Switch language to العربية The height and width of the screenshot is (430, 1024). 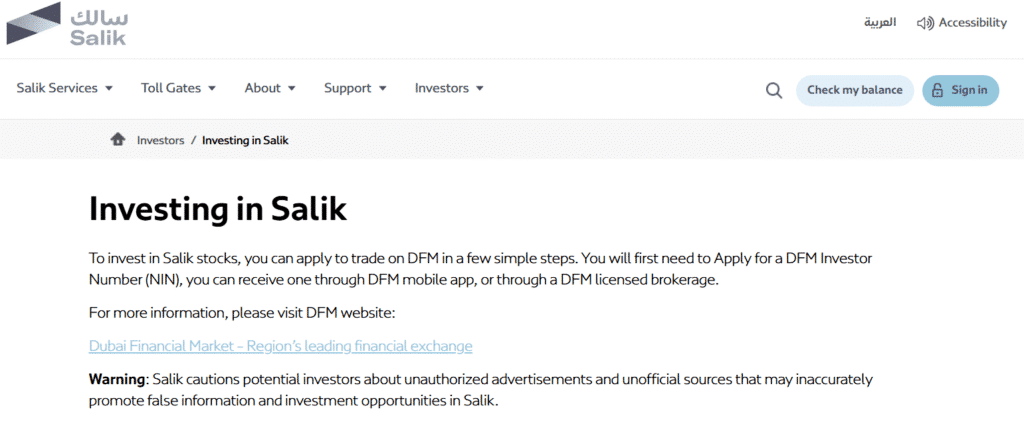pos(880,23)
